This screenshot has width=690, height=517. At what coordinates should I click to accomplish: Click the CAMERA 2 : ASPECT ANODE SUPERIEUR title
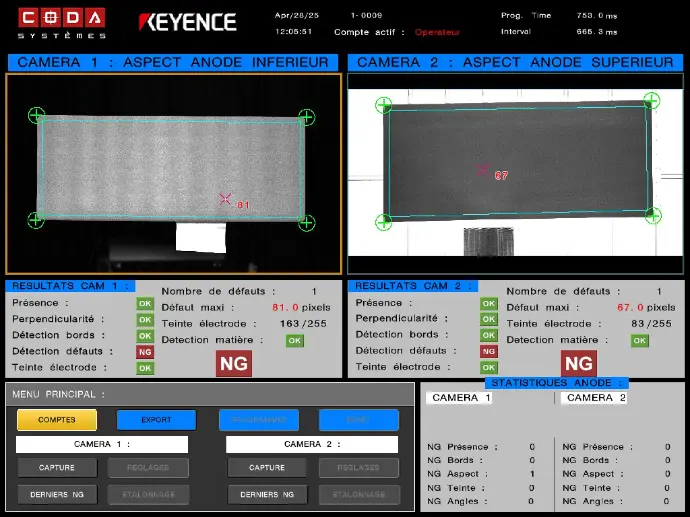(x=515, y=62)
